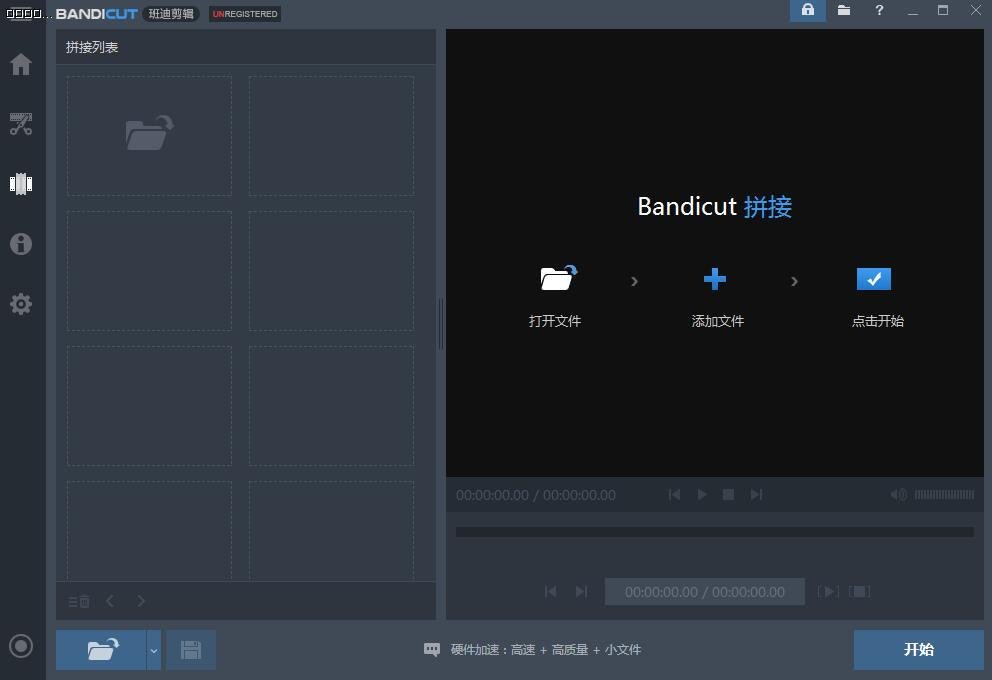Move item right with join list arrow

(141, 601)
